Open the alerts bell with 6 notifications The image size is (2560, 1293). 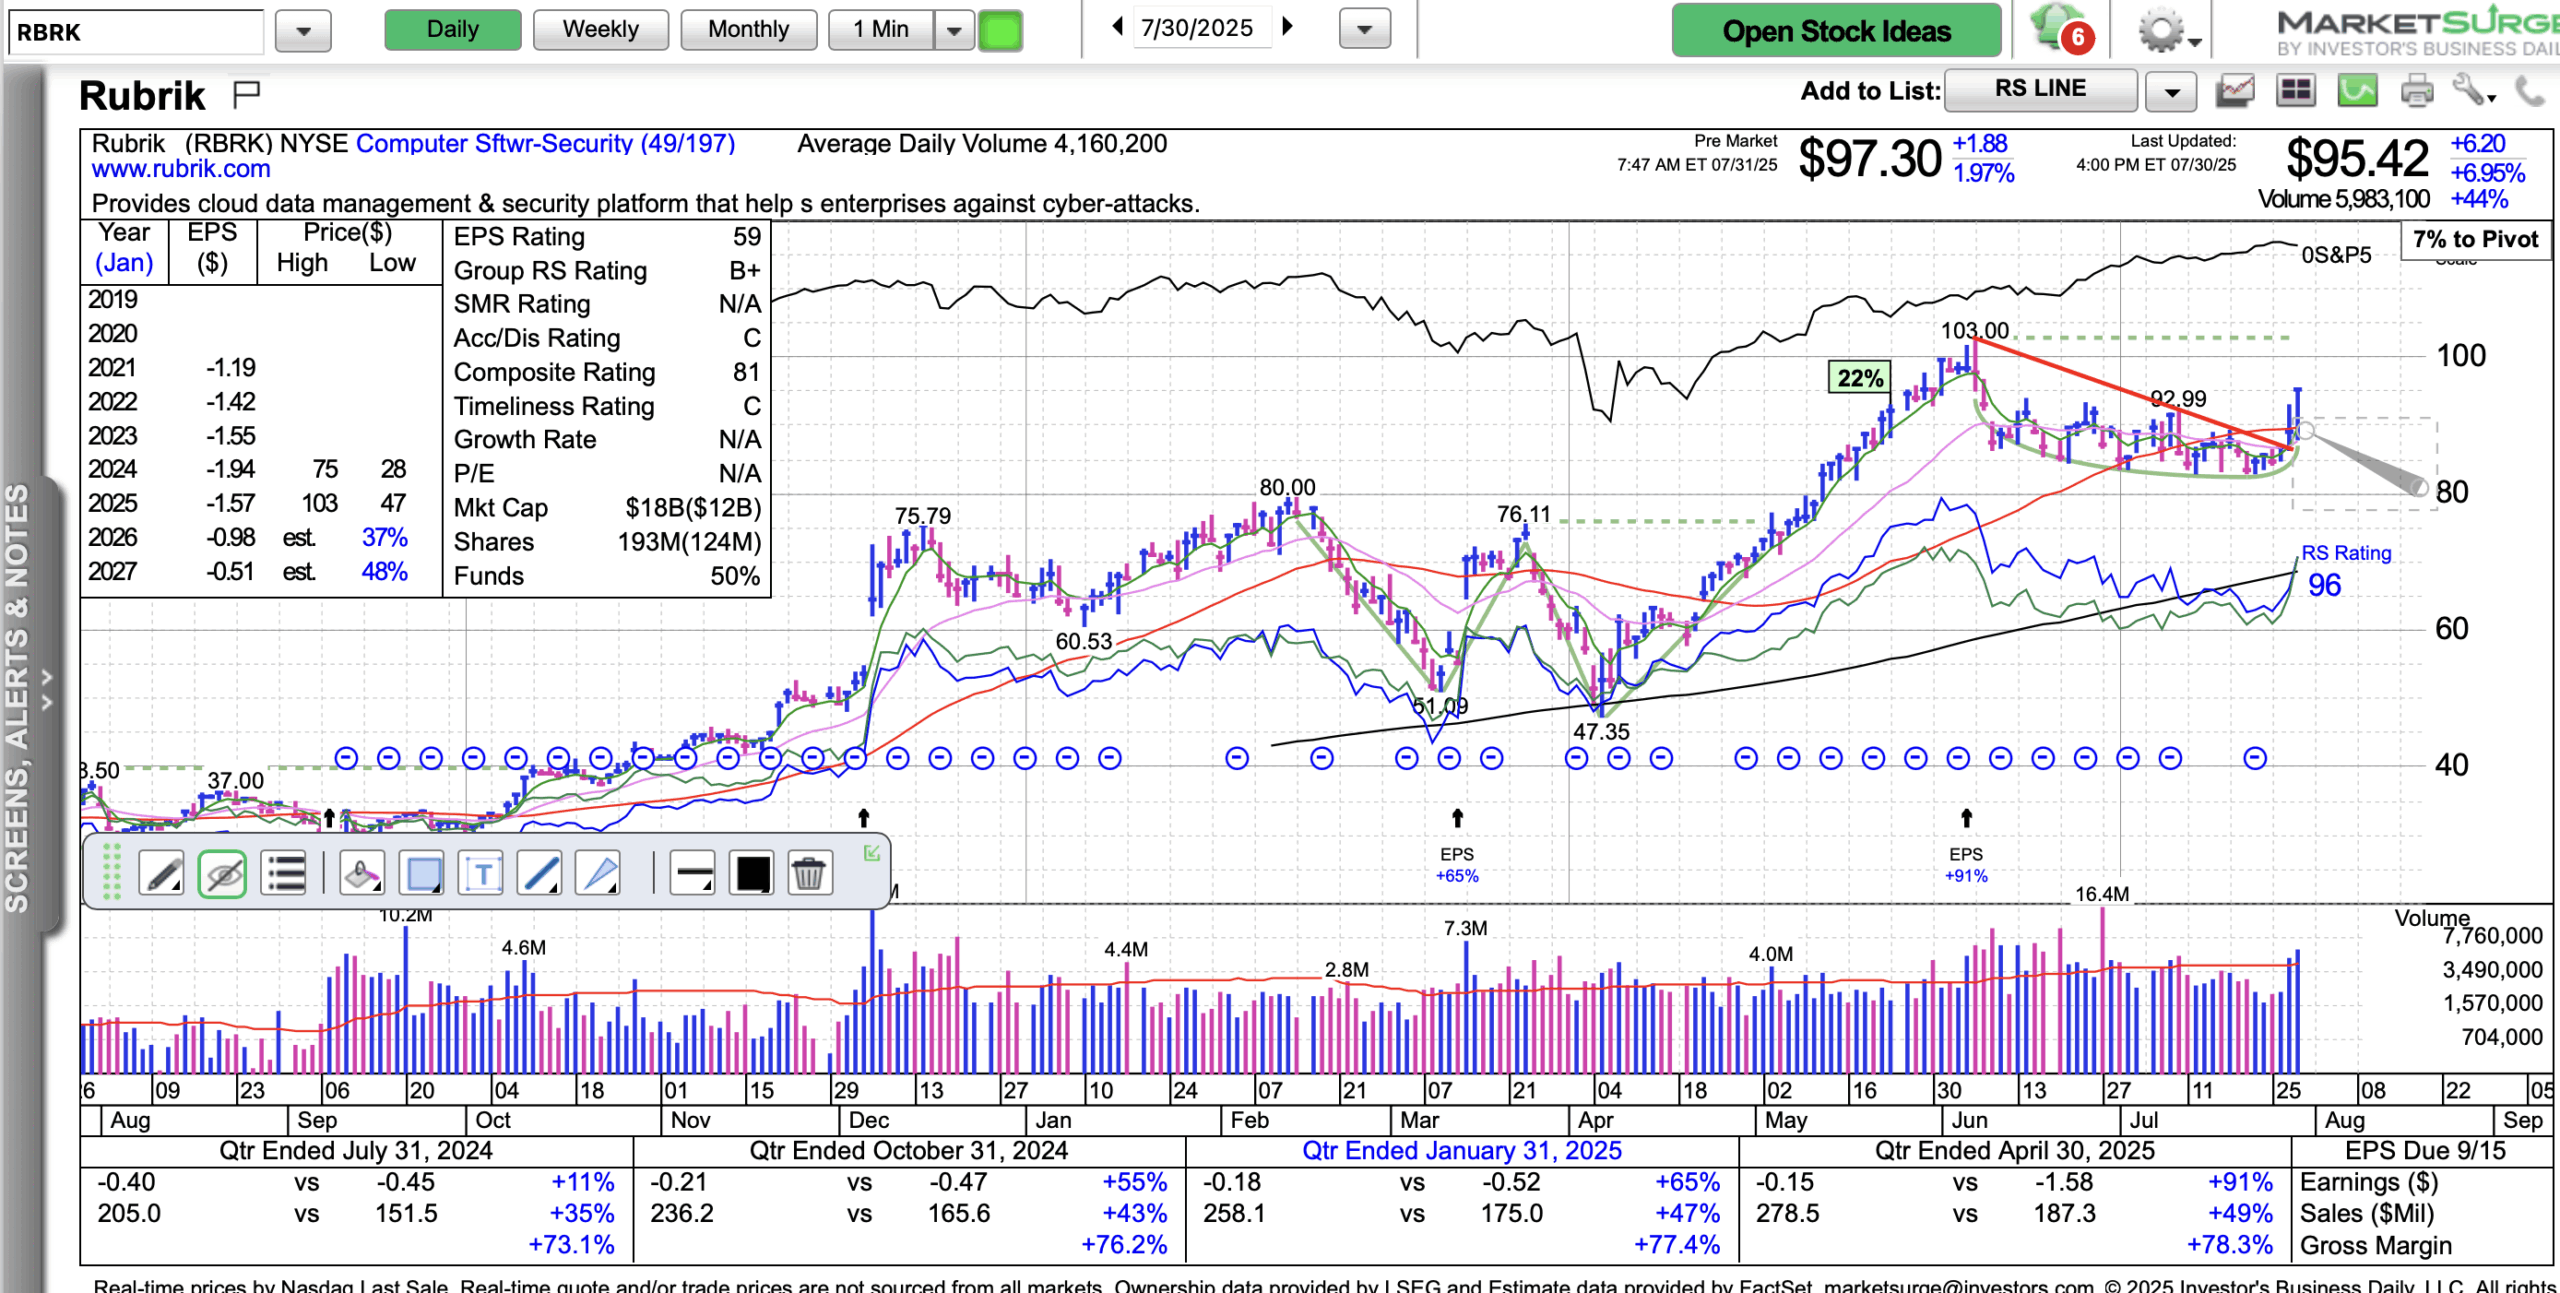click(x=2061, y=30)
